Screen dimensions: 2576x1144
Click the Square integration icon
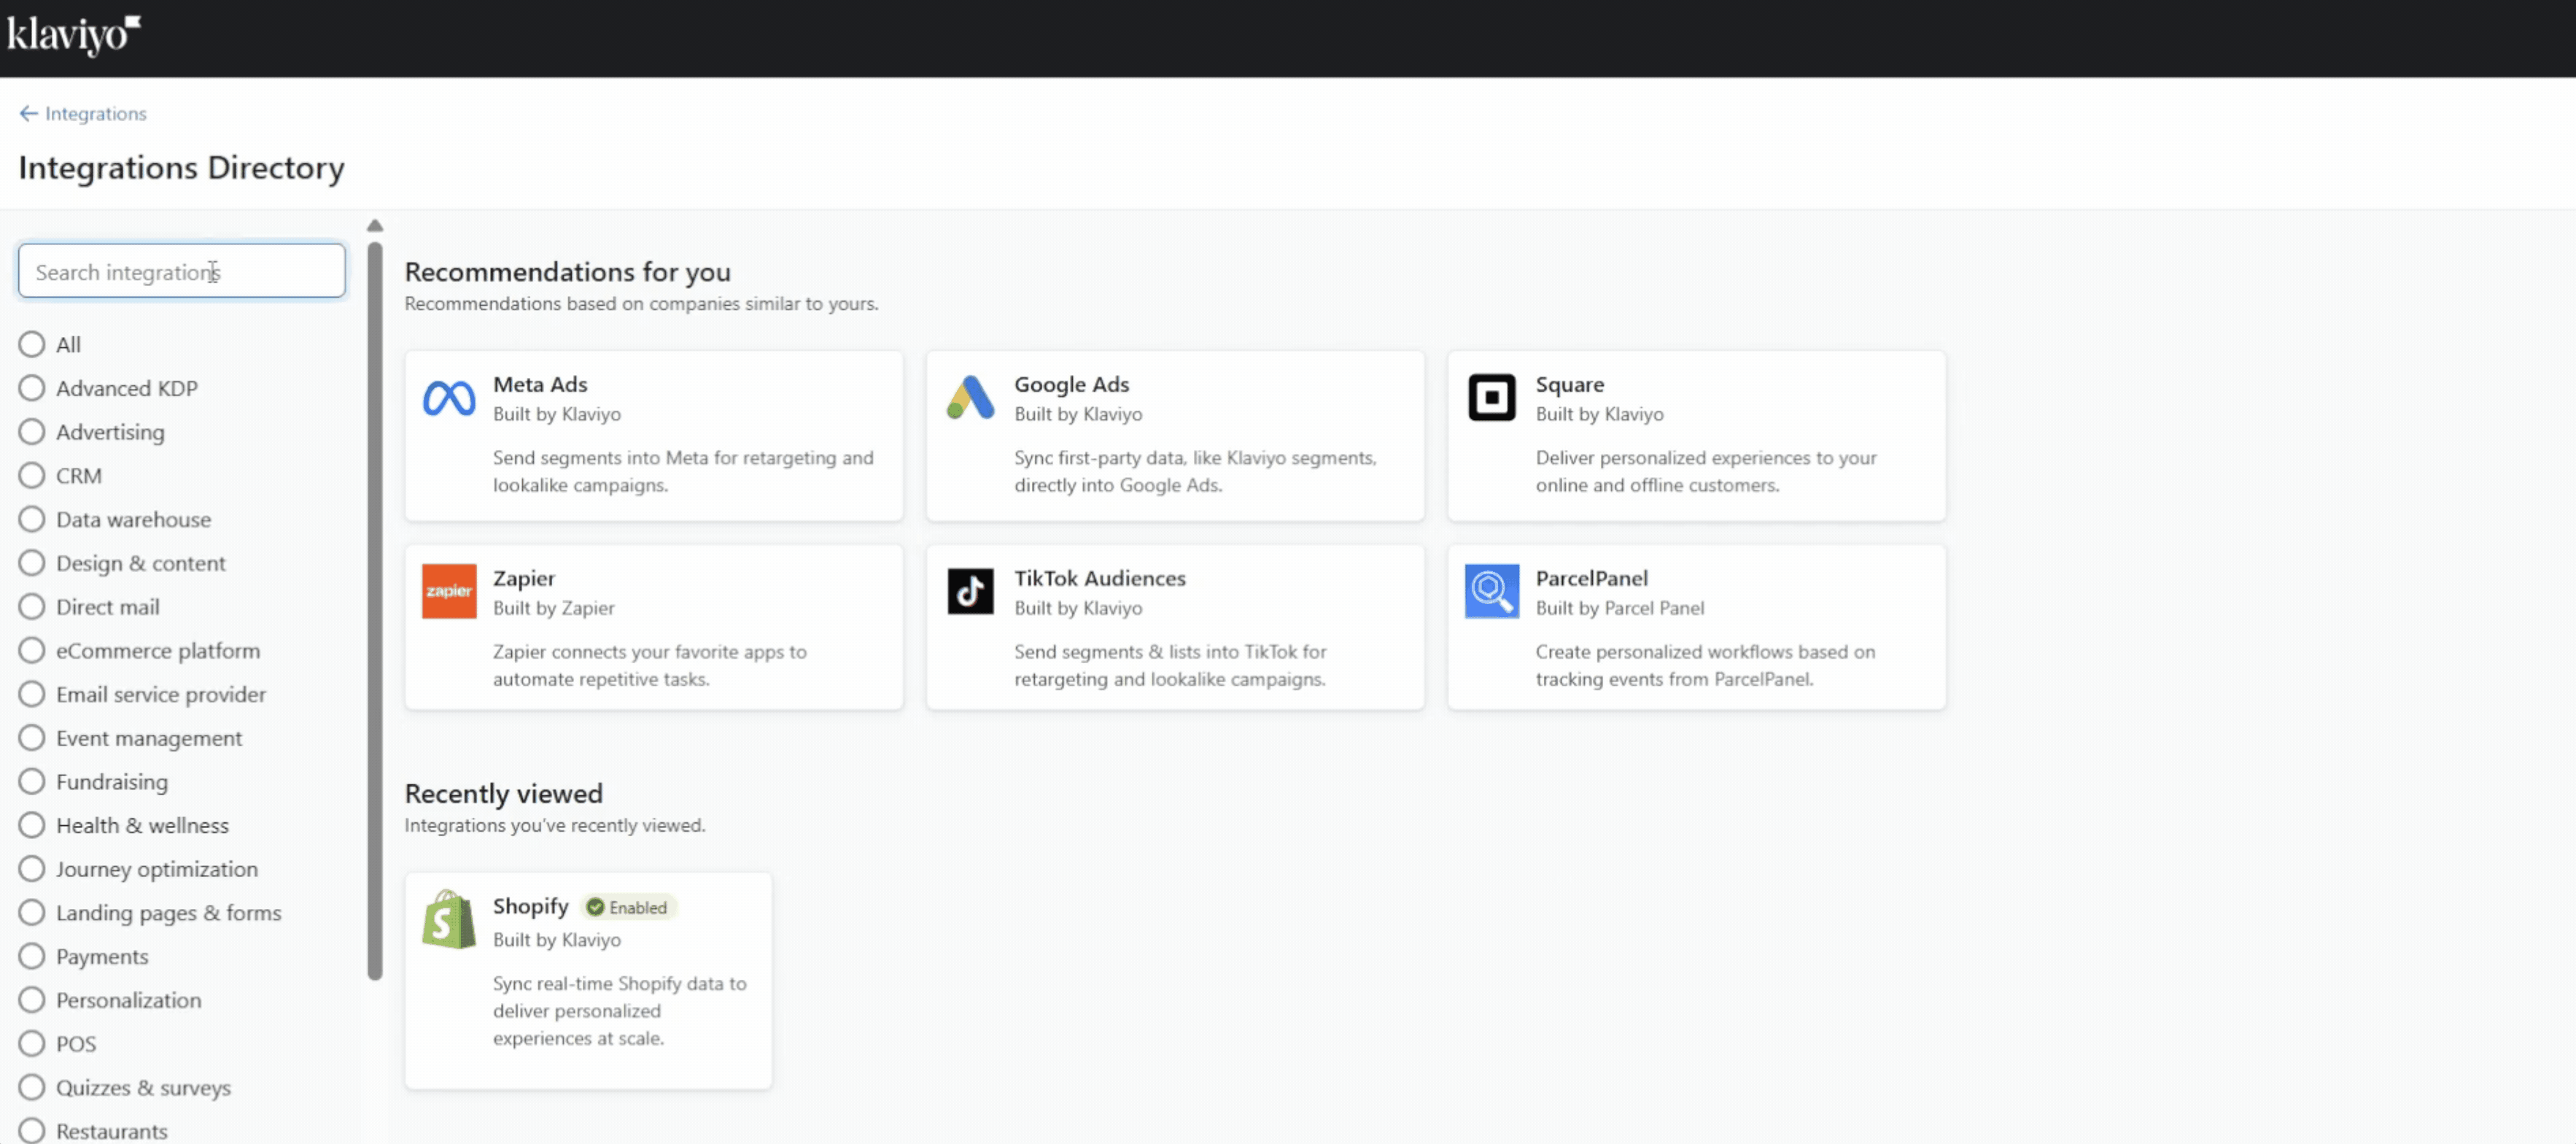(1490, 396)
